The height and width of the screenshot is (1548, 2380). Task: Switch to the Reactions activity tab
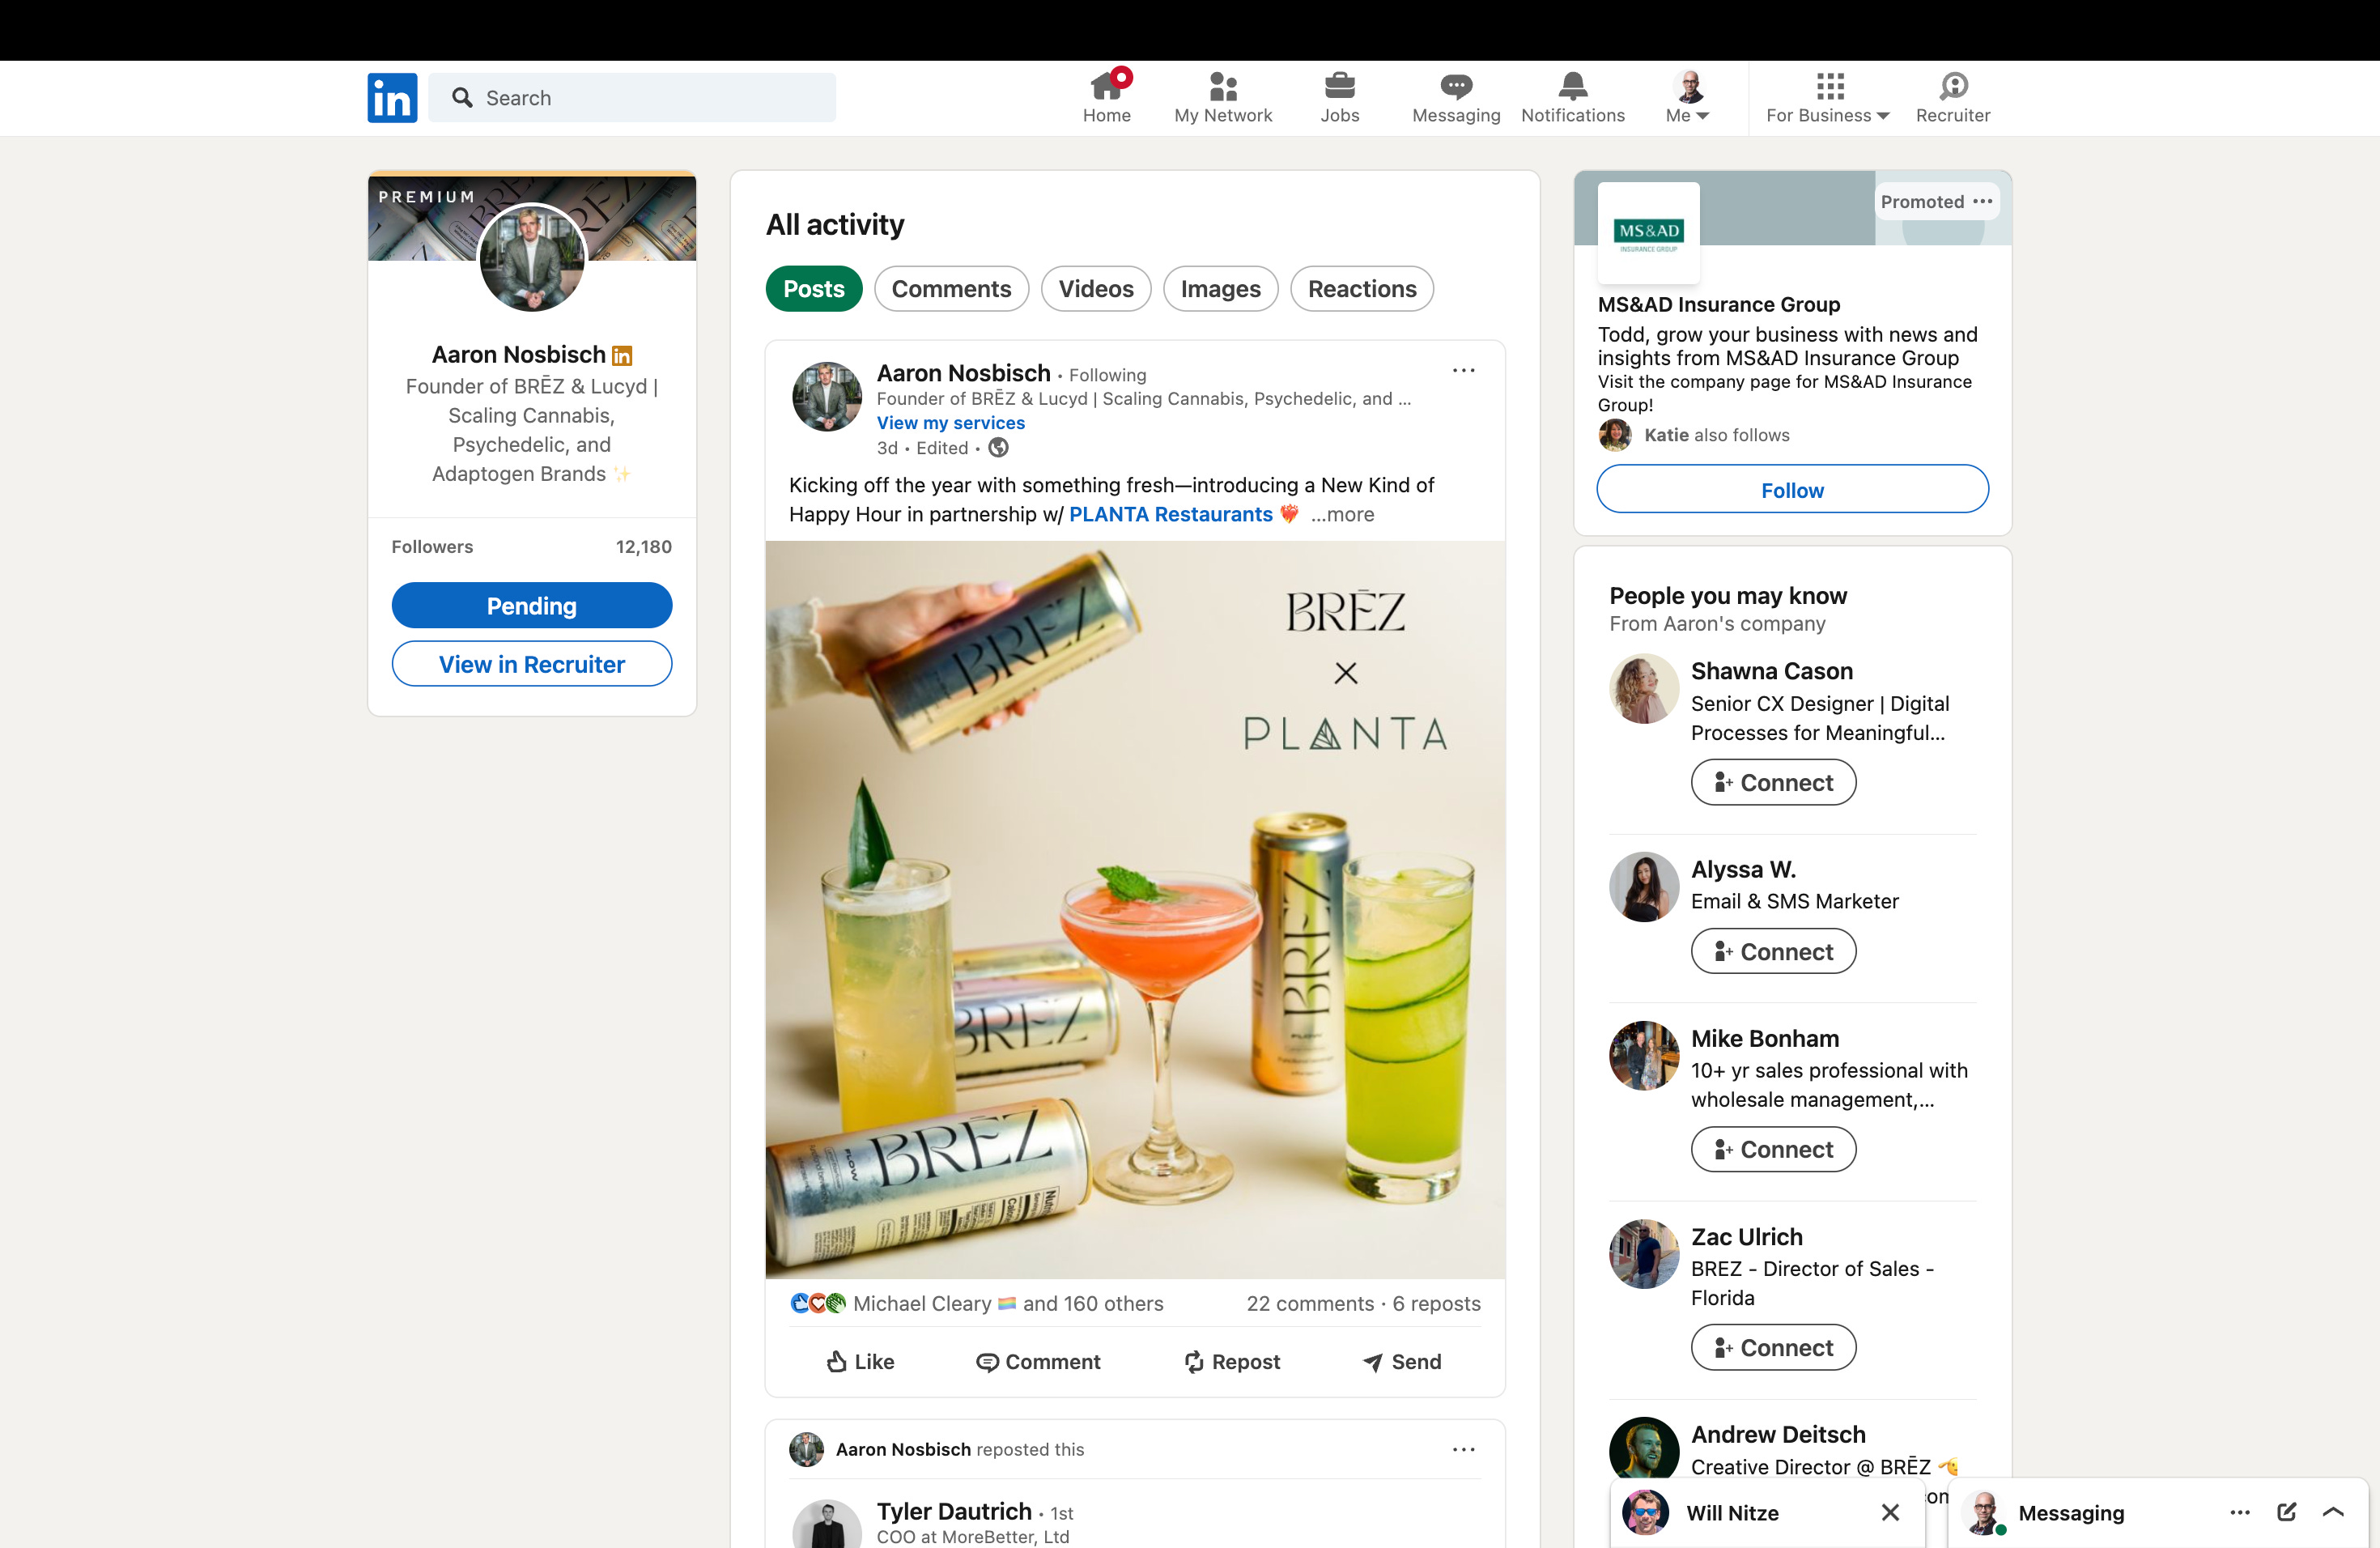coord(1361,289)
